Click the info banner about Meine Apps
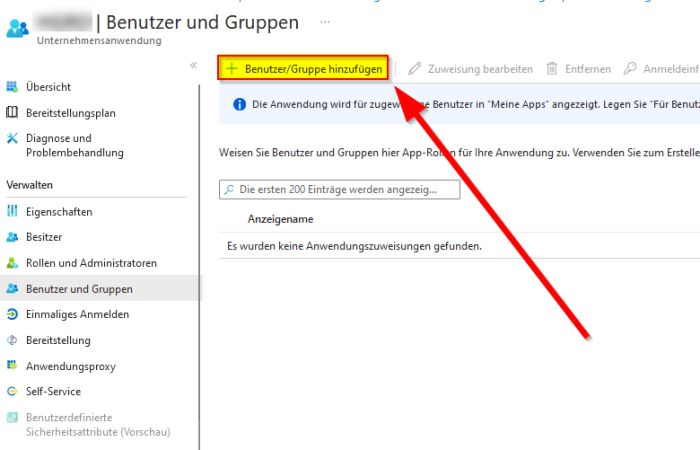700x450 pixels. tap(459, 104)
